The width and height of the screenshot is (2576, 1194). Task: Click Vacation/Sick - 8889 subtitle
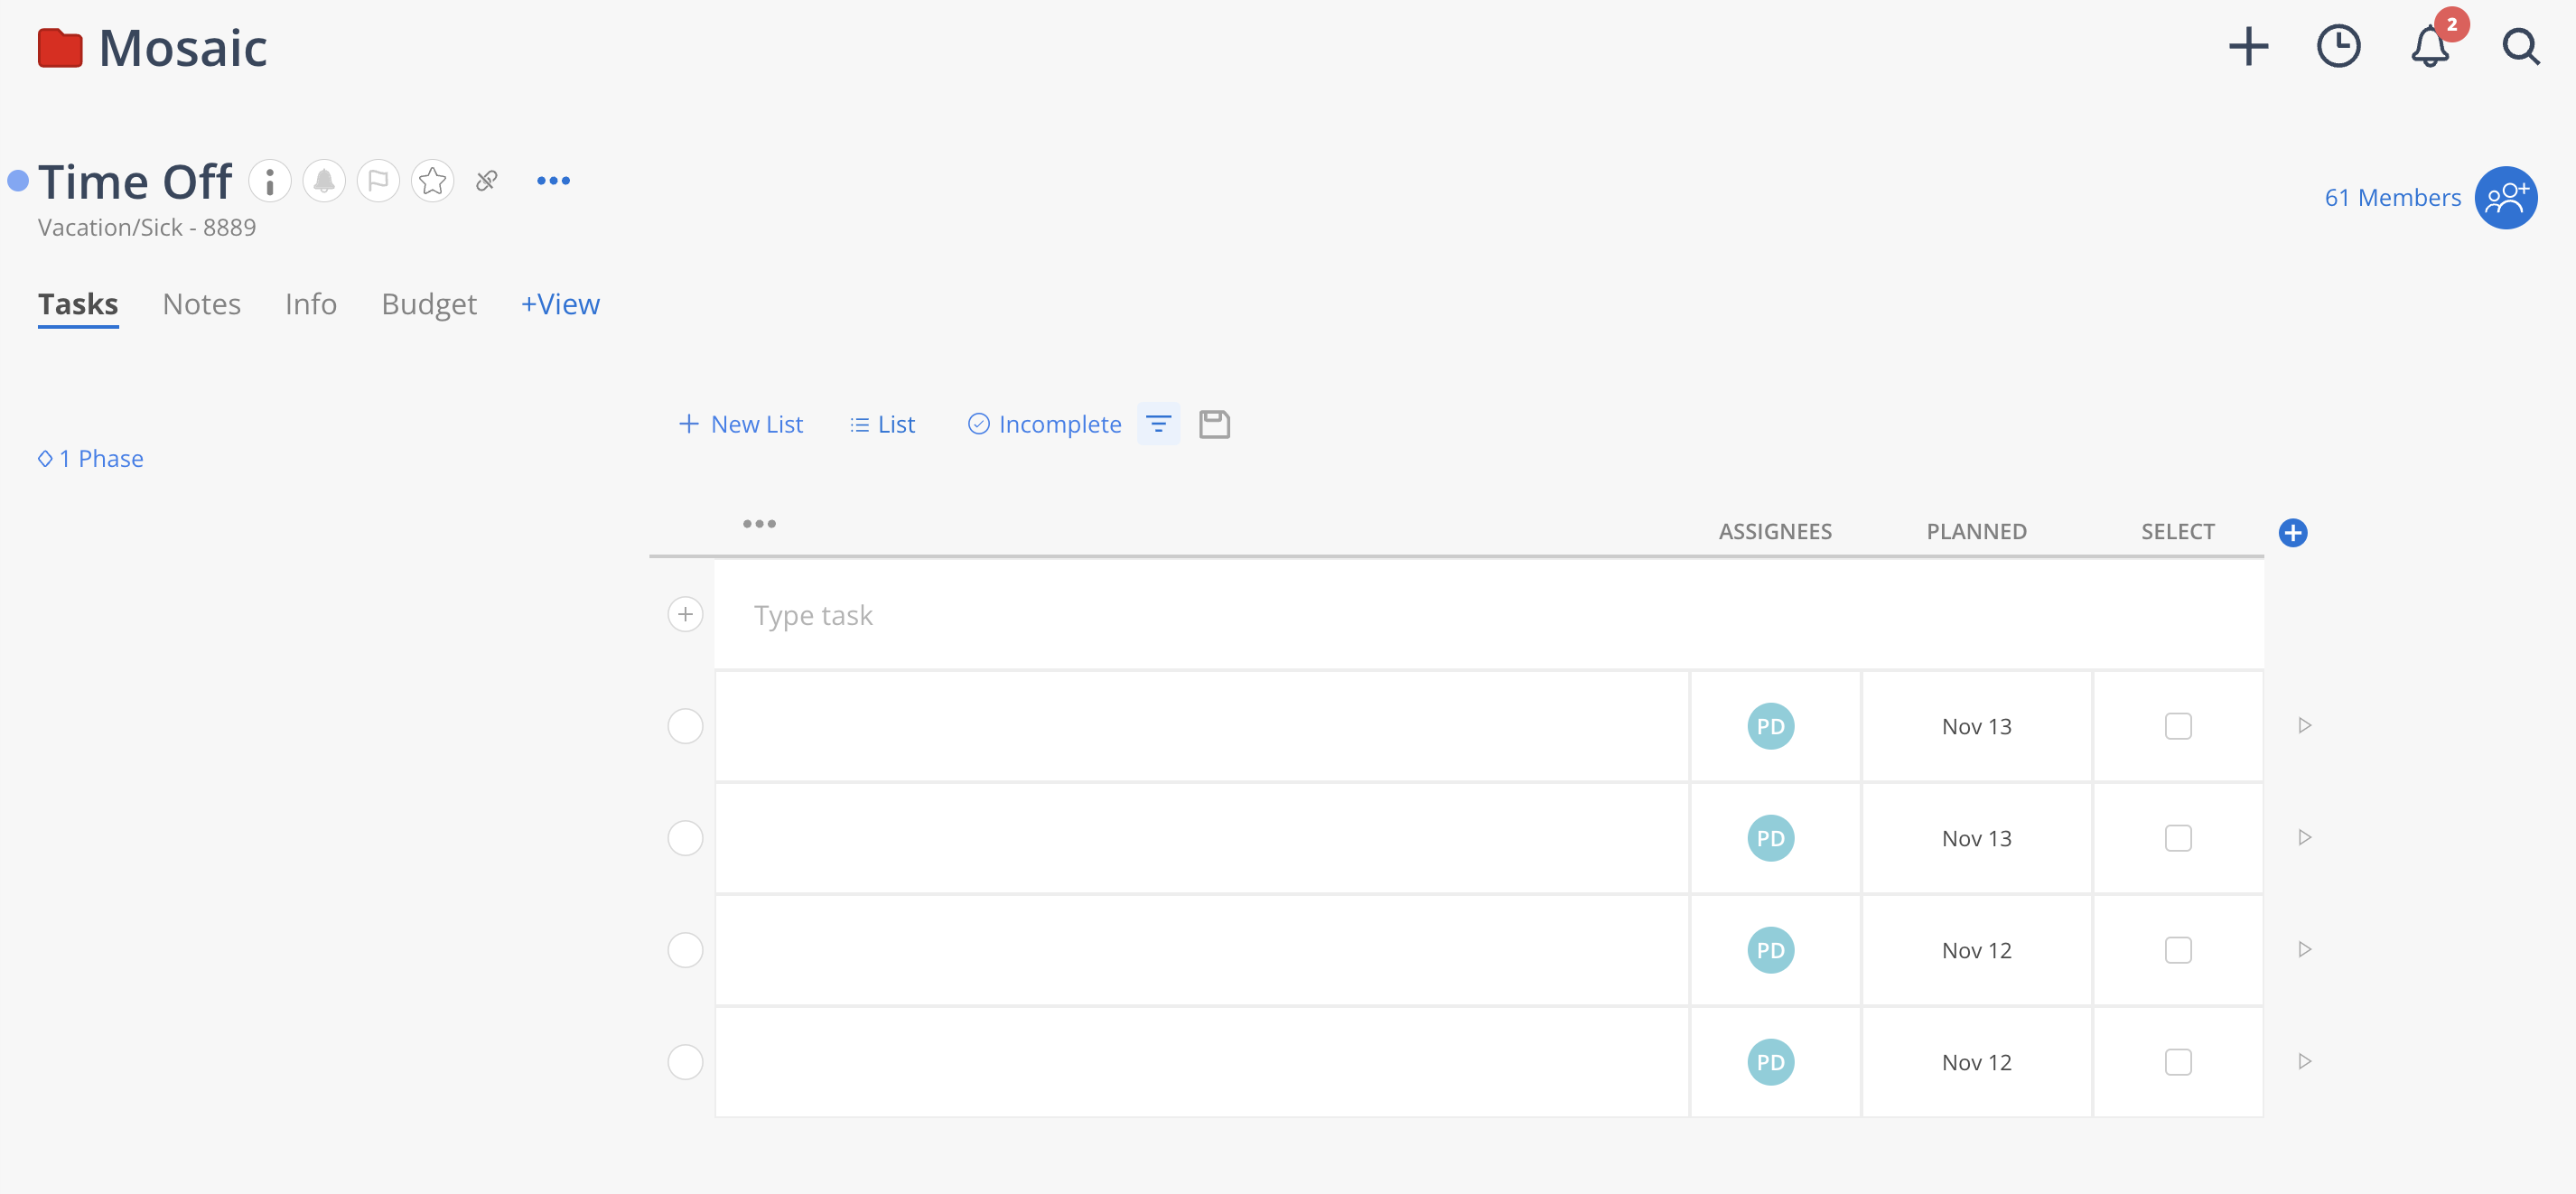(x=147, y=228)
